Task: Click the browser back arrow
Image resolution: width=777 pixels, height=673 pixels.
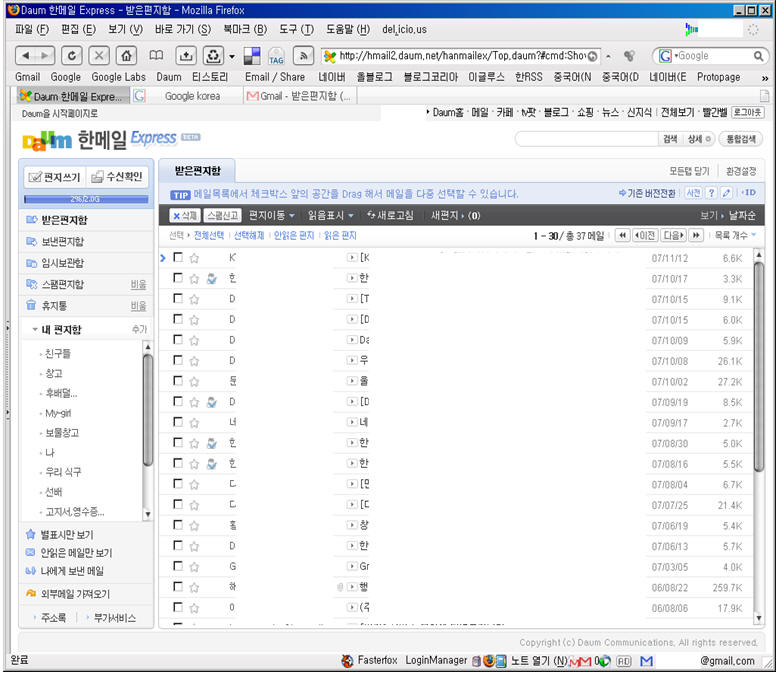Action: click(26, 56)
